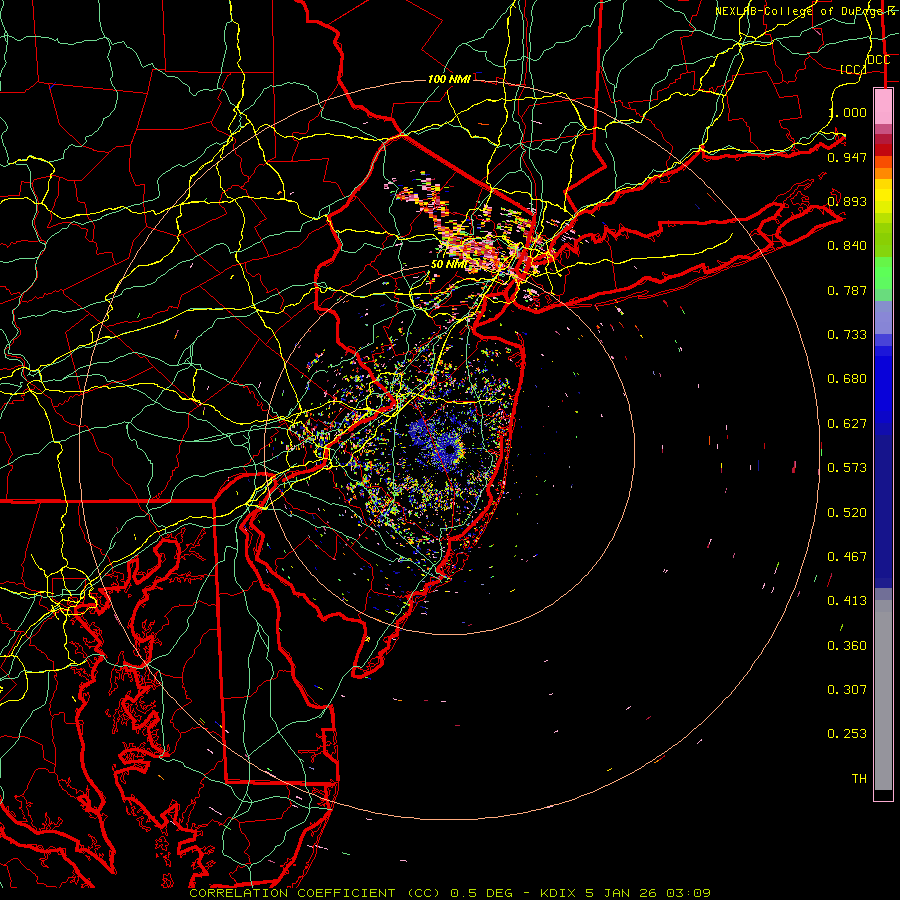Click the Correlation Coefficient caption at bottom

coord(450,893)
